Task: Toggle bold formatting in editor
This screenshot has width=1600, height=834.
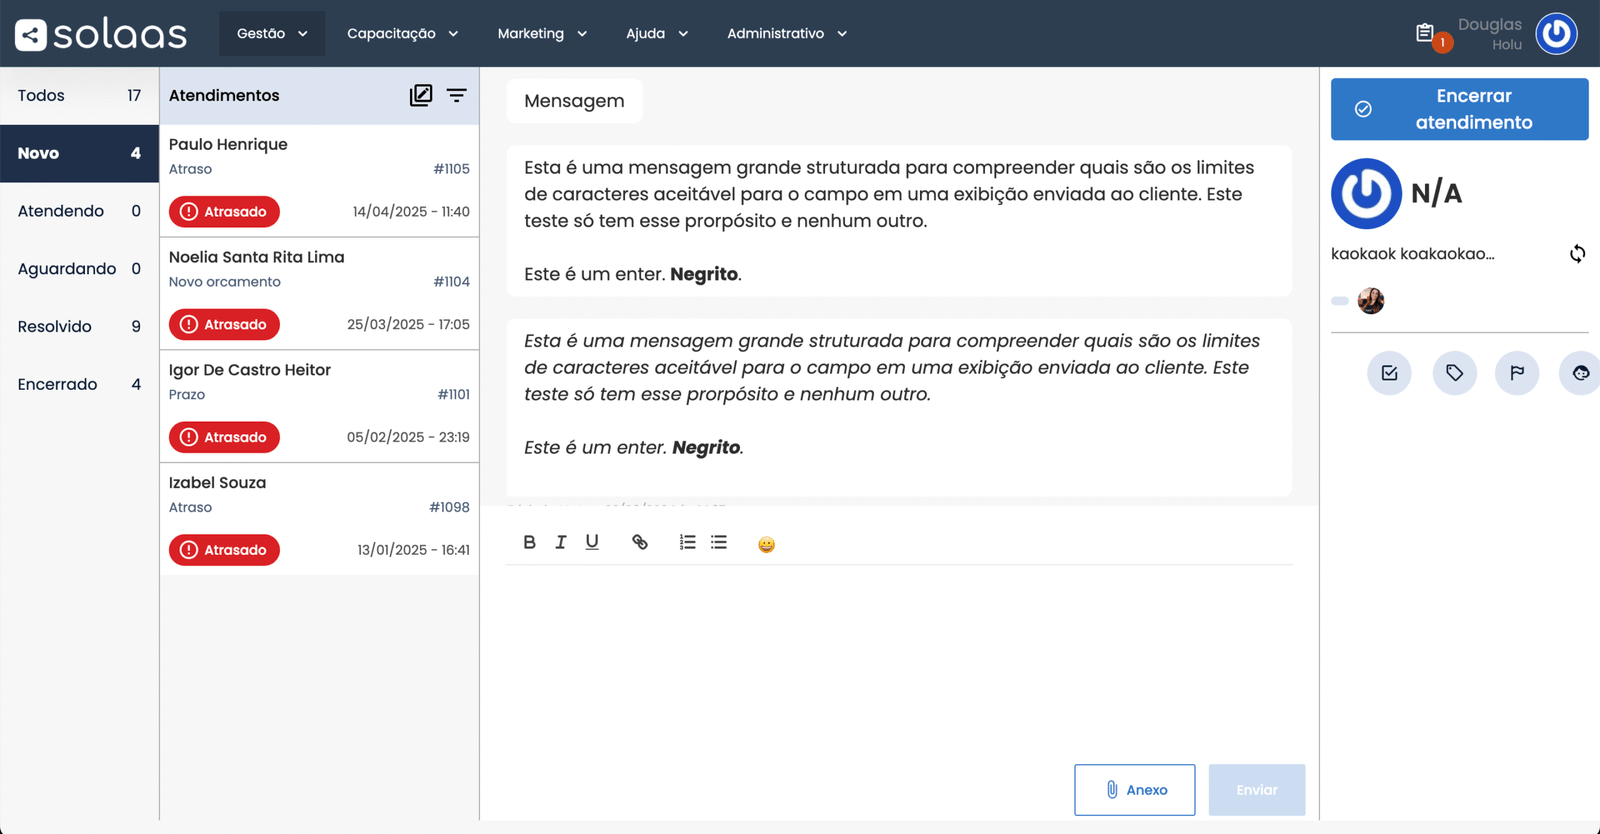Action: click(529, 542)
